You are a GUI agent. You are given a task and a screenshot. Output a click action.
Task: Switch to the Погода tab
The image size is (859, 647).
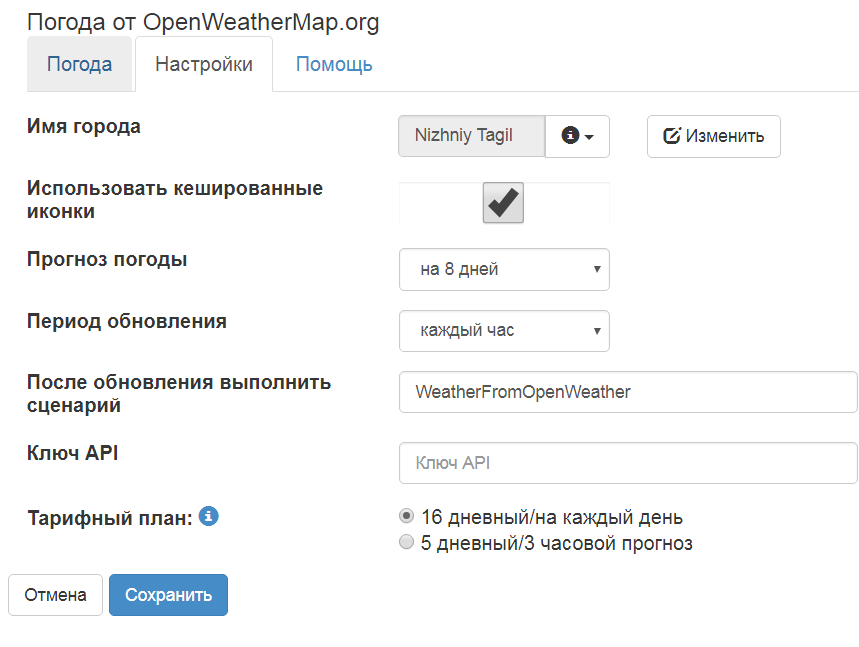pos(79,64)
